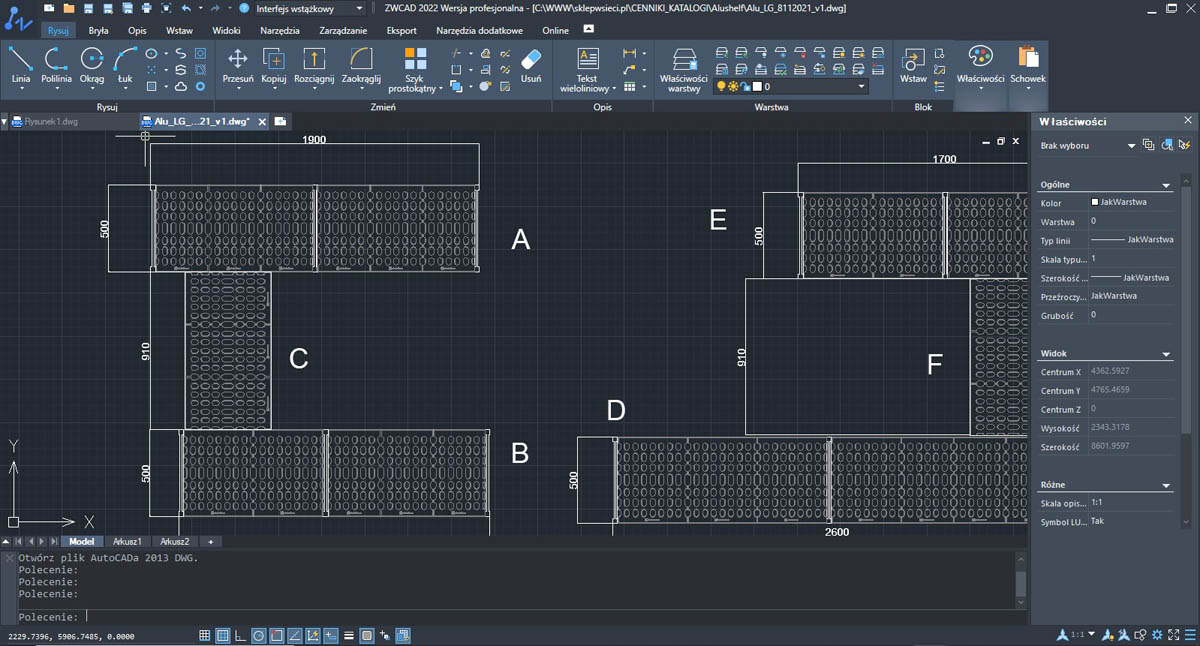Image resolution: width=1200 pixels, height=646 pixels.
Task: Toggle polar tracking in status bar
Action: tap(258, 635)
